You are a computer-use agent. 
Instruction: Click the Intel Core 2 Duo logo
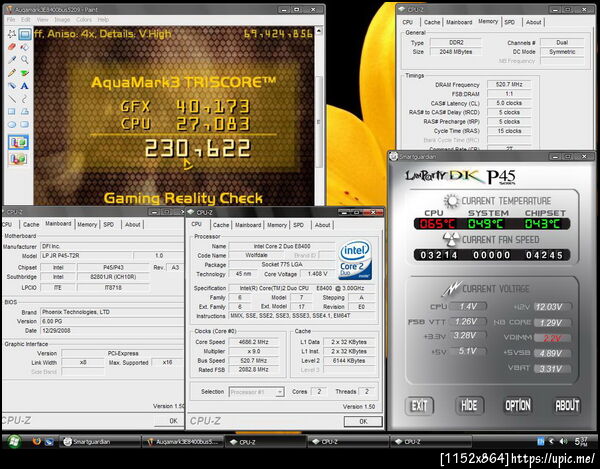click(x=355, y=260)
